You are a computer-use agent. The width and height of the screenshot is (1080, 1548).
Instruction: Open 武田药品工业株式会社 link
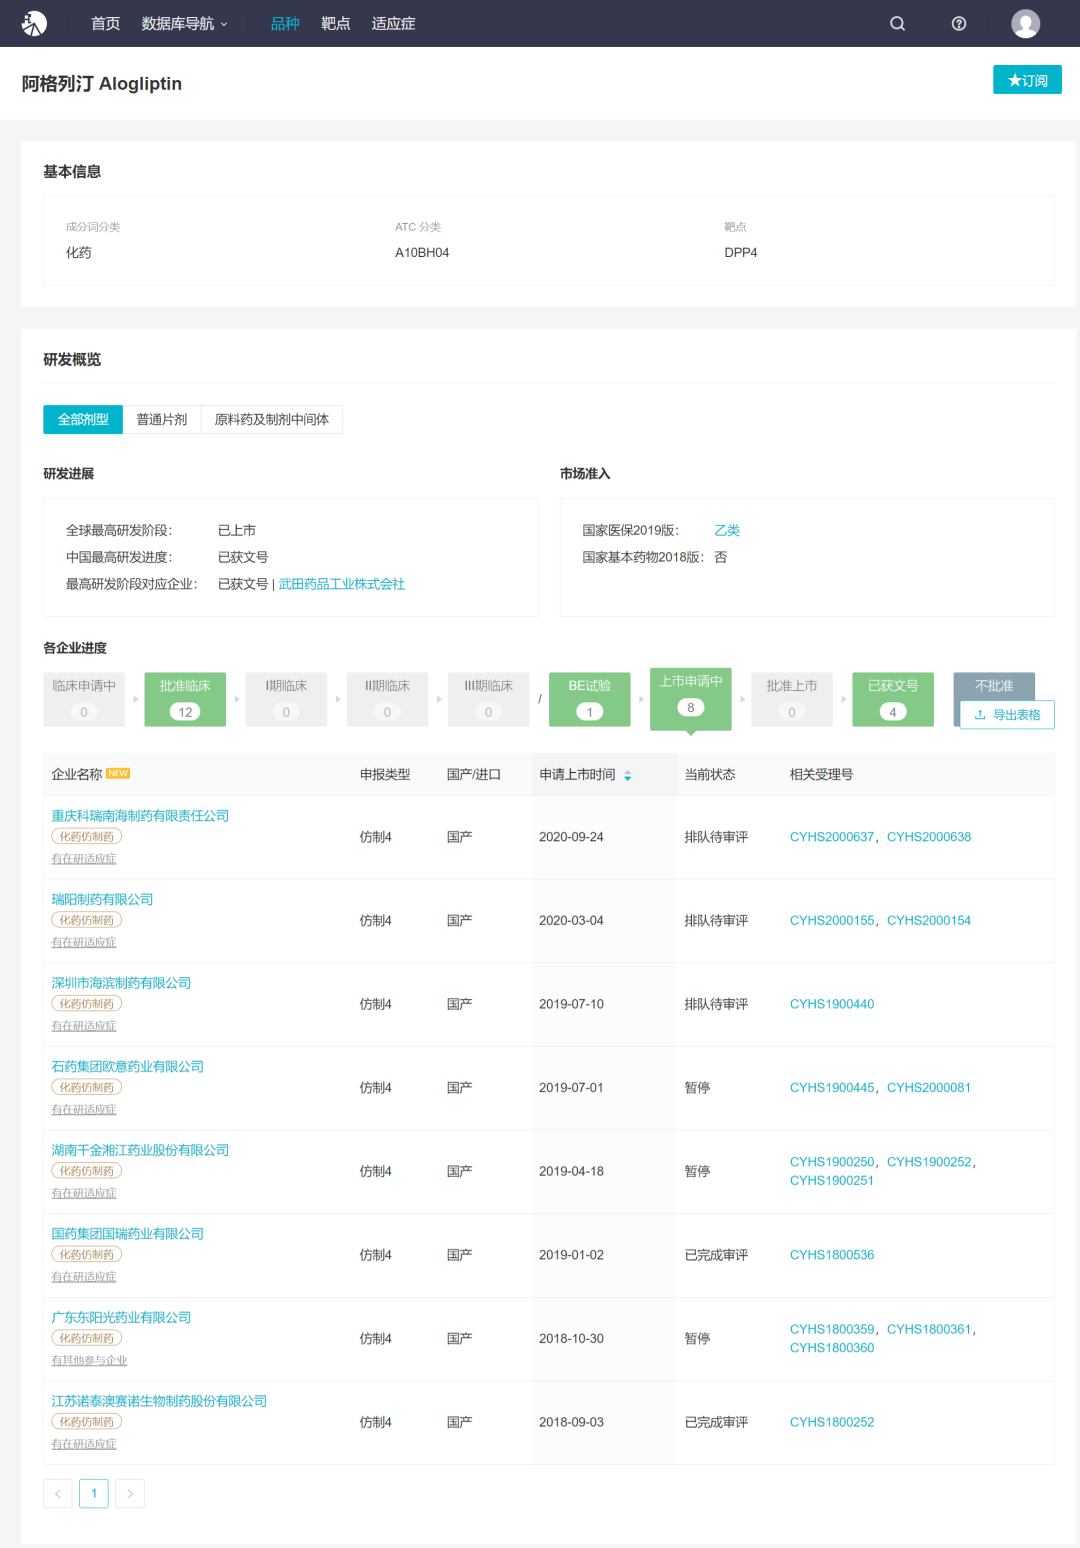(x=342, y=584)
